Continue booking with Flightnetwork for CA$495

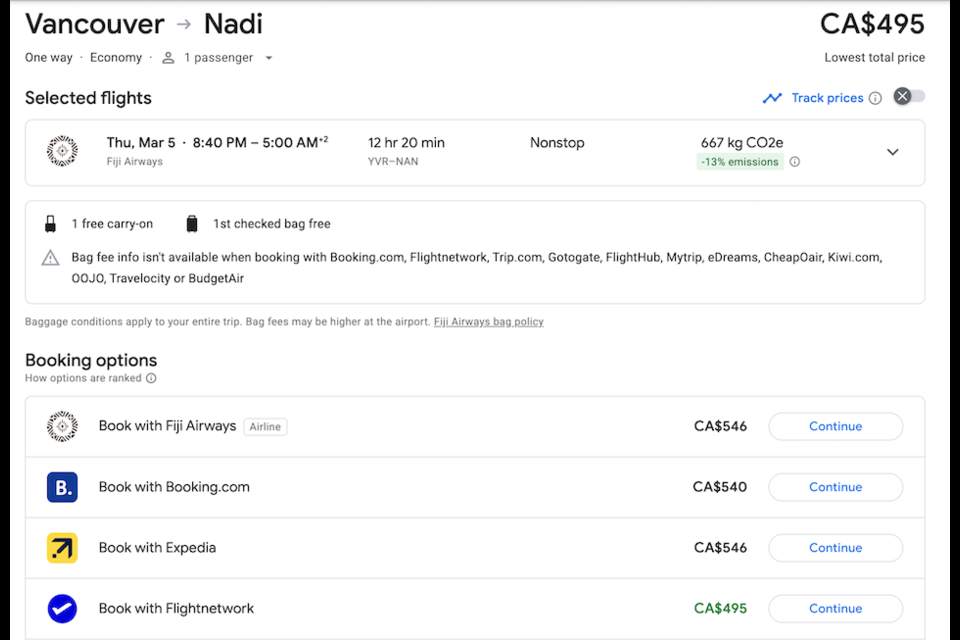(835, 608)
